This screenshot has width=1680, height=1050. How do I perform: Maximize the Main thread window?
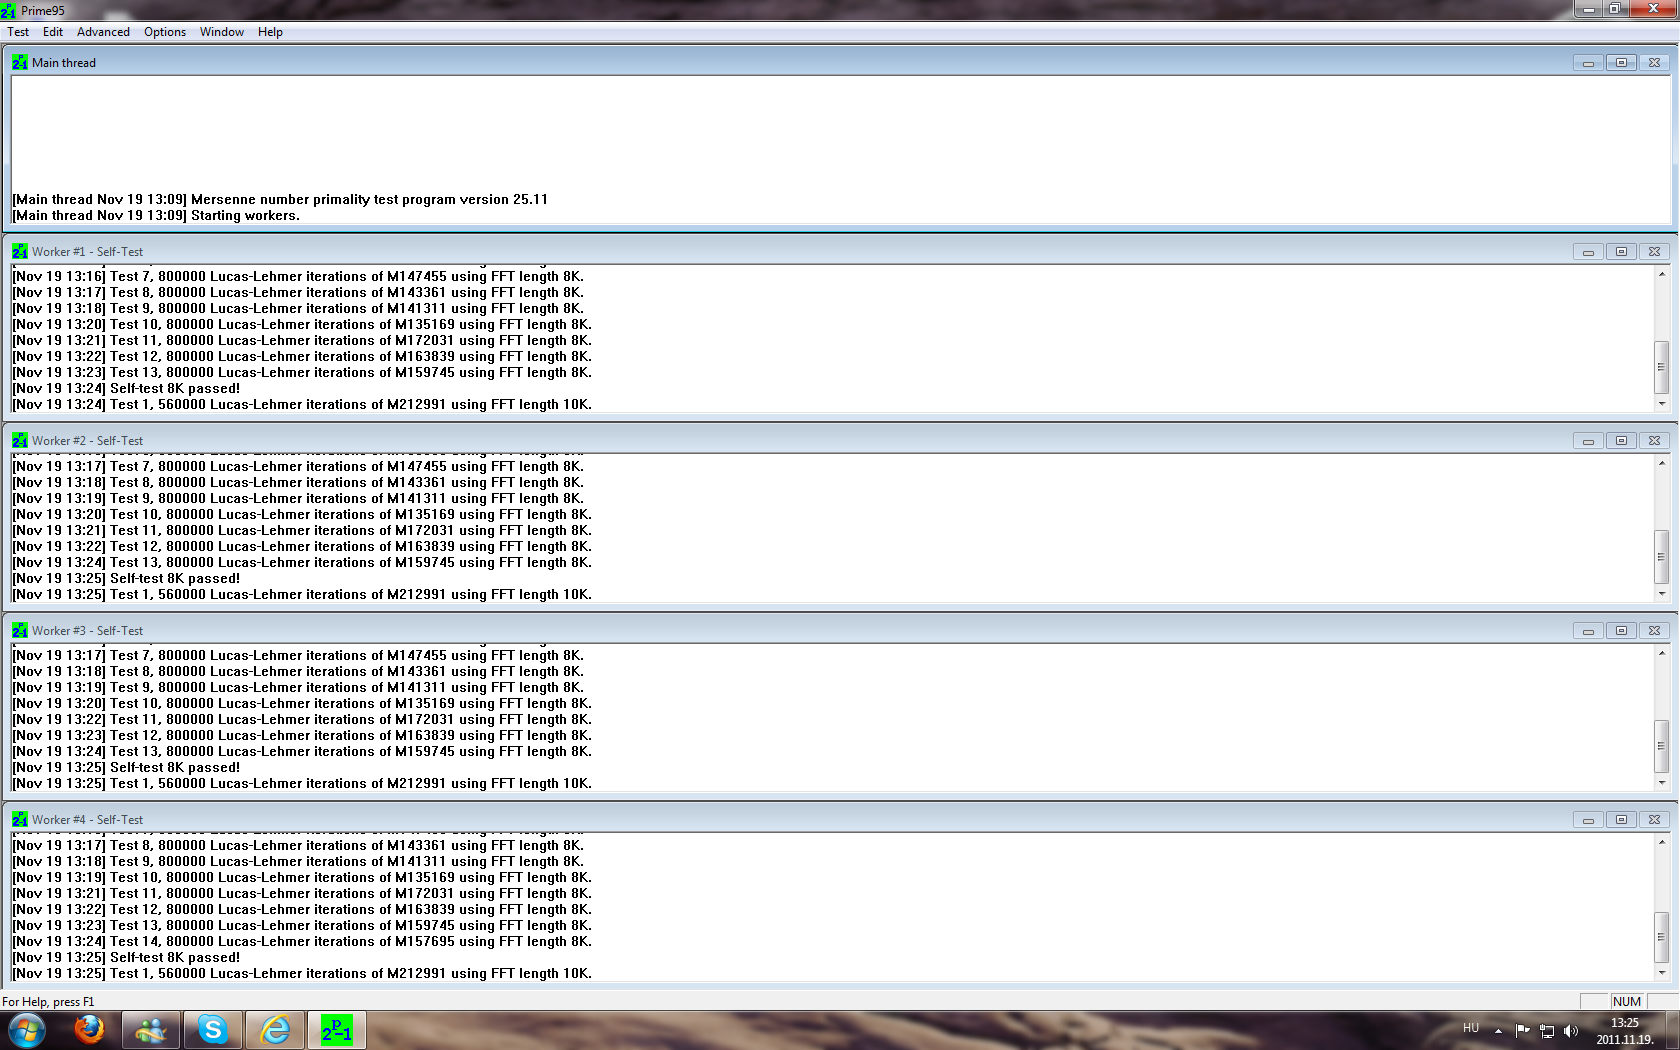[1621, 63]
